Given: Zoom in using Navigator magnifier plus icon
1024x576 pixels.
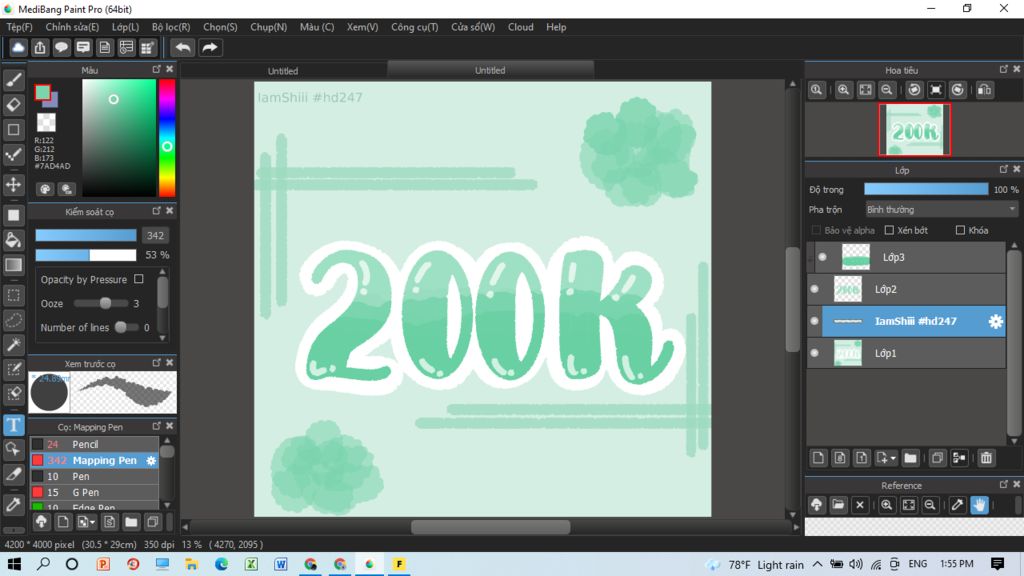Looking at the screenshot, I should coord(843,90).
